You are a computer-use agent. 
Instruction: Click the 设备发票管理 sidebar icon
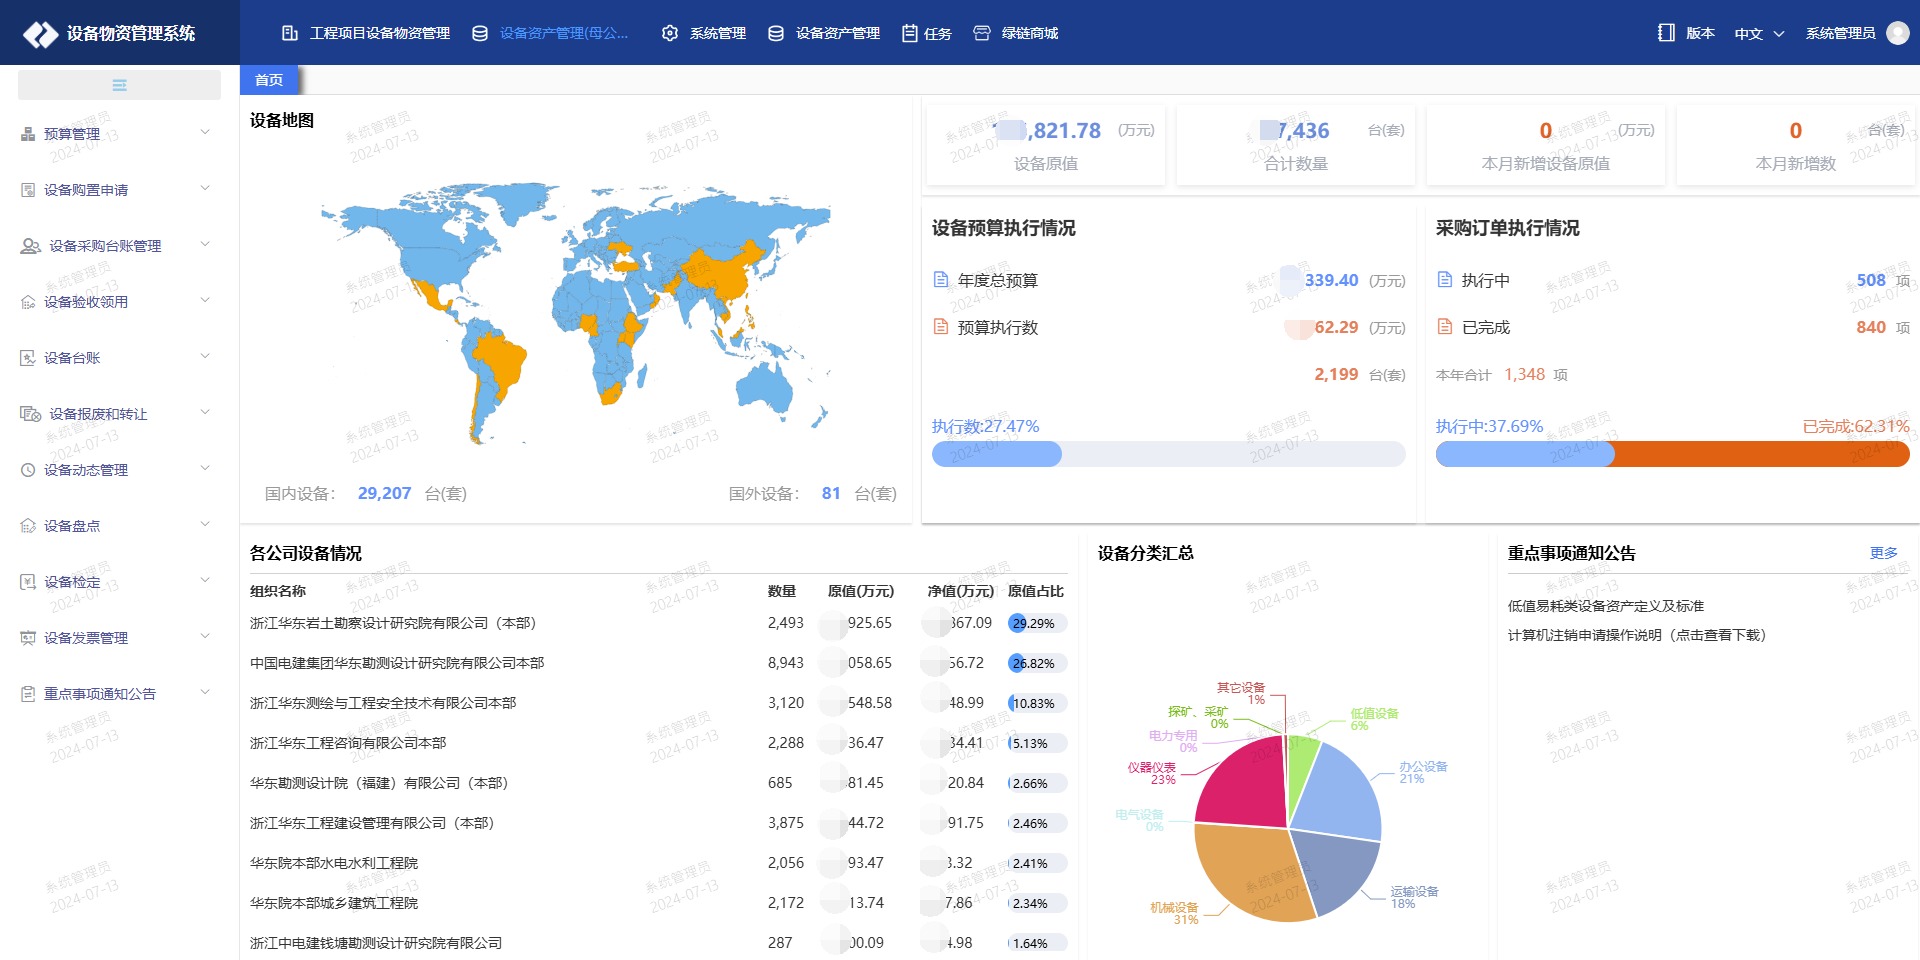(x=28, y=638)
